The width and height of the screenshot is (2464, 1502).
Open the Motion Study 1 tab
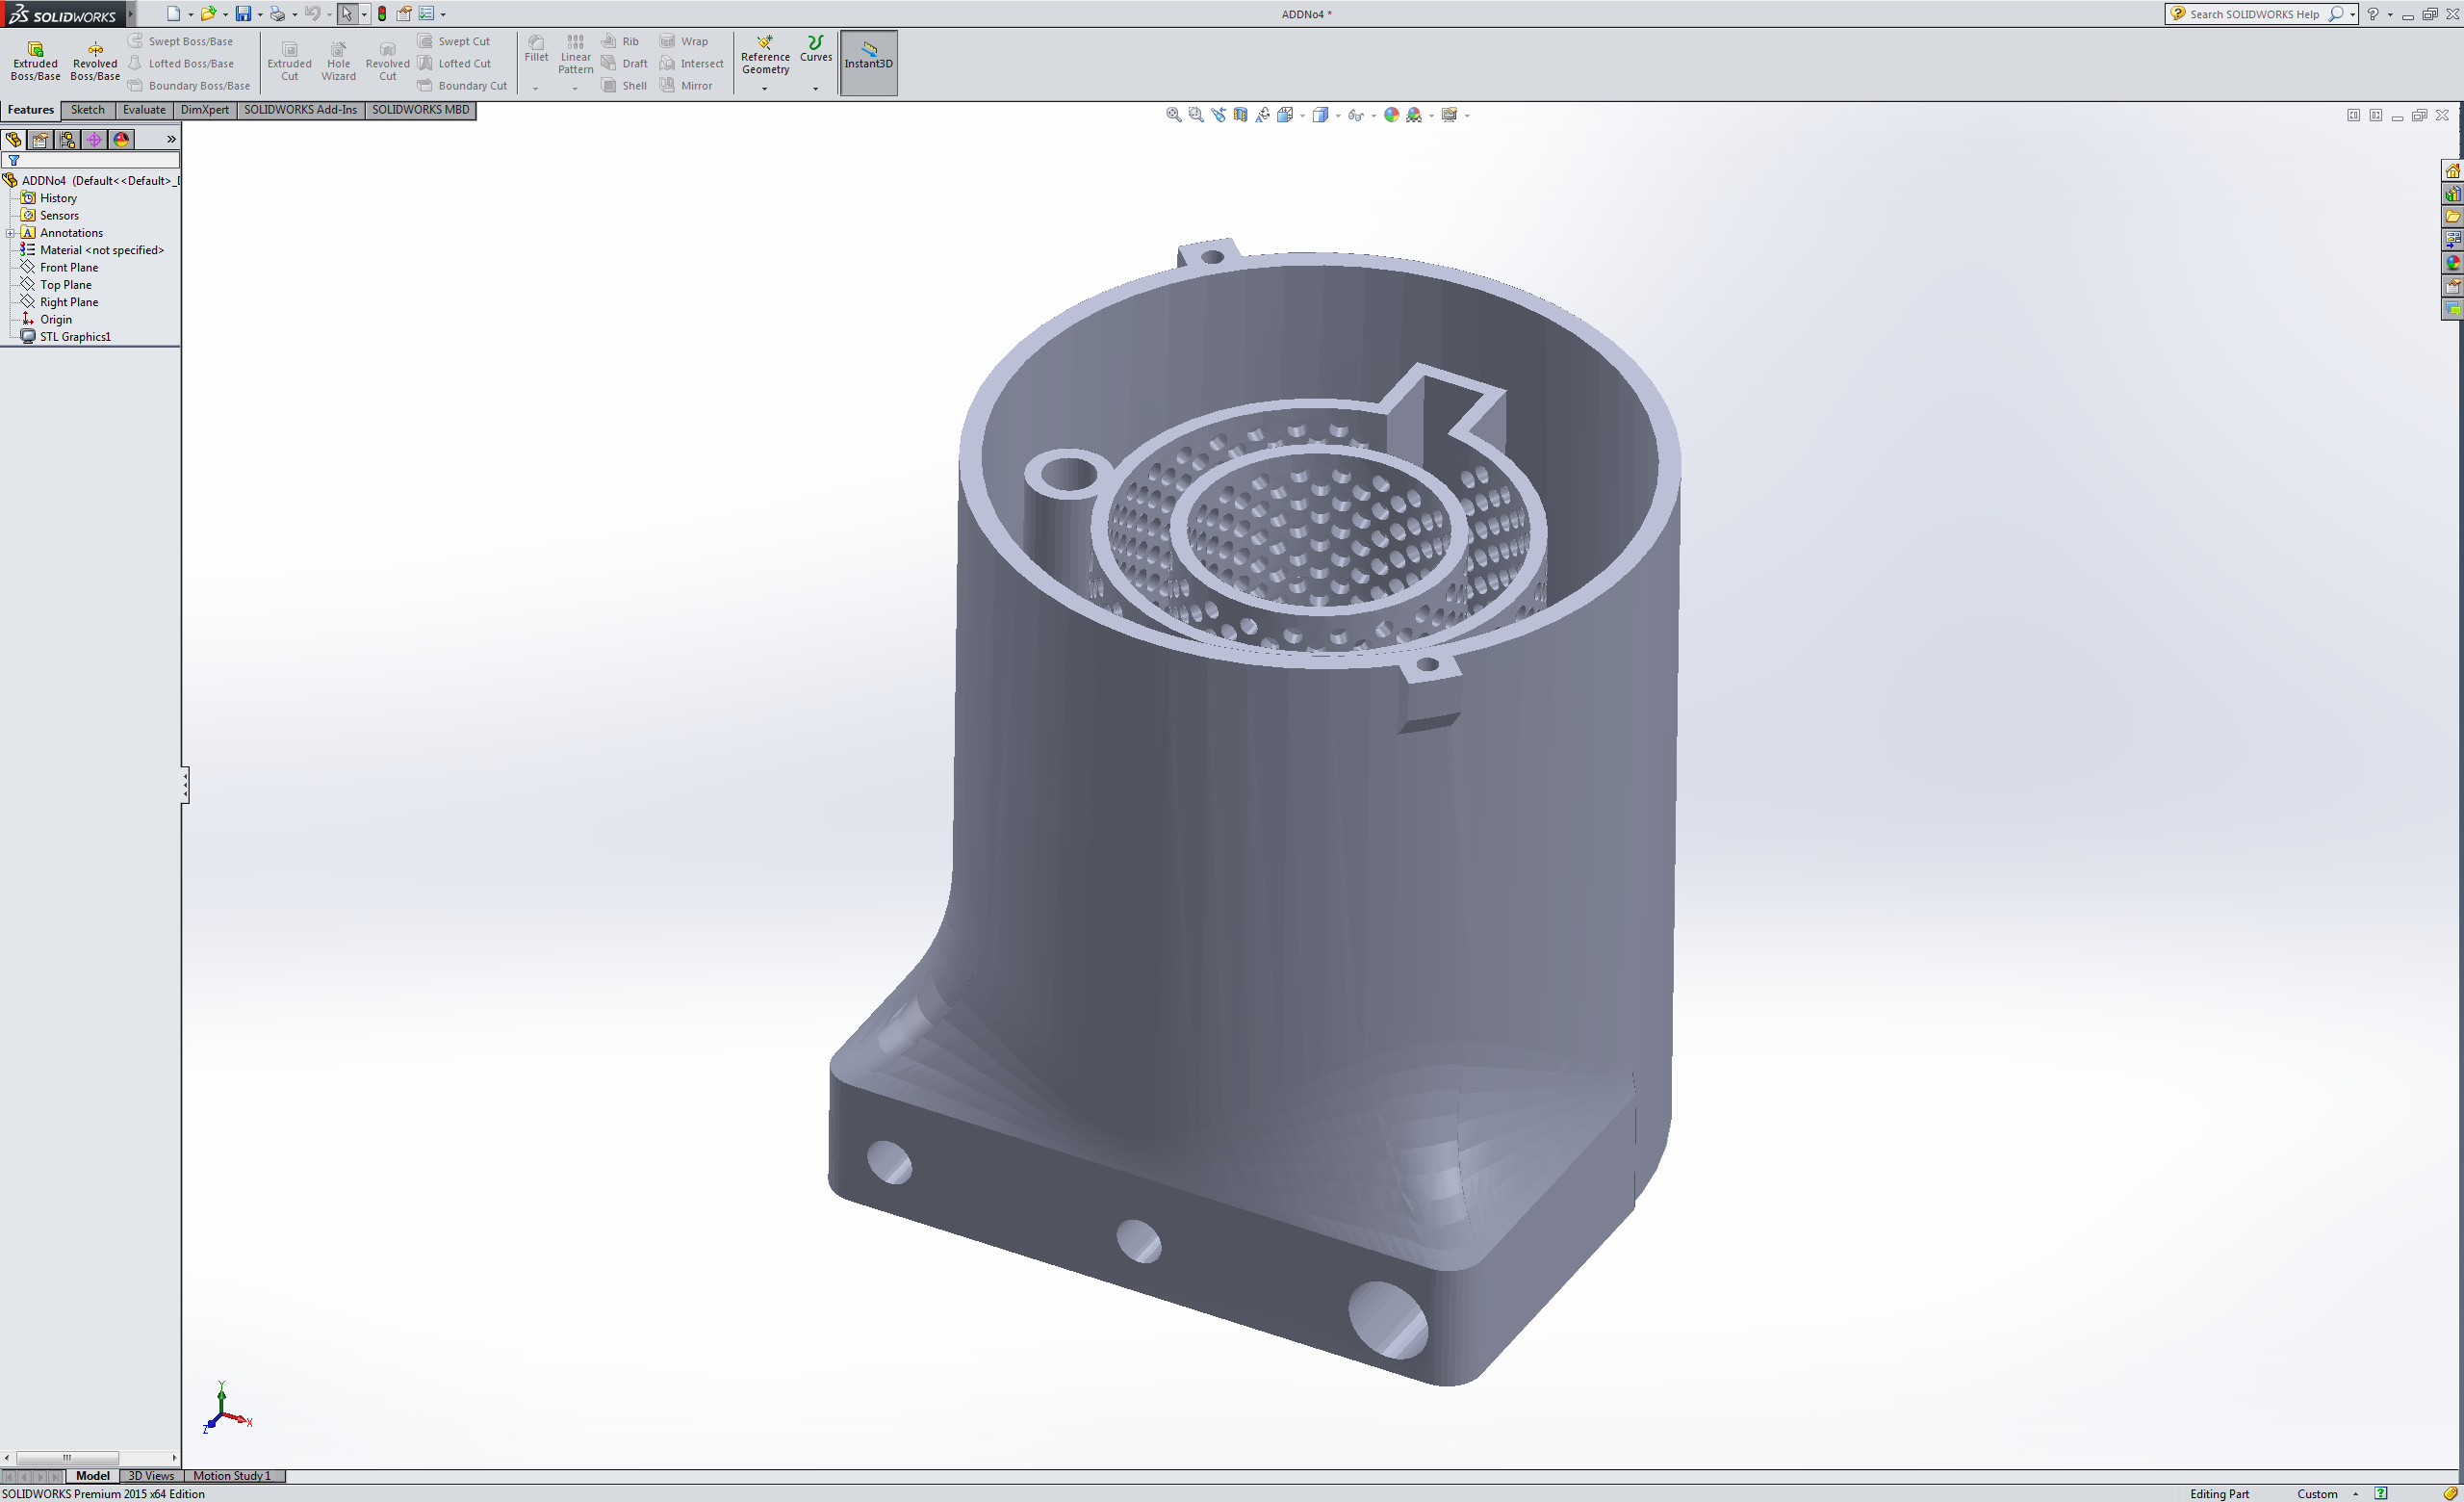coord(232,1476)
